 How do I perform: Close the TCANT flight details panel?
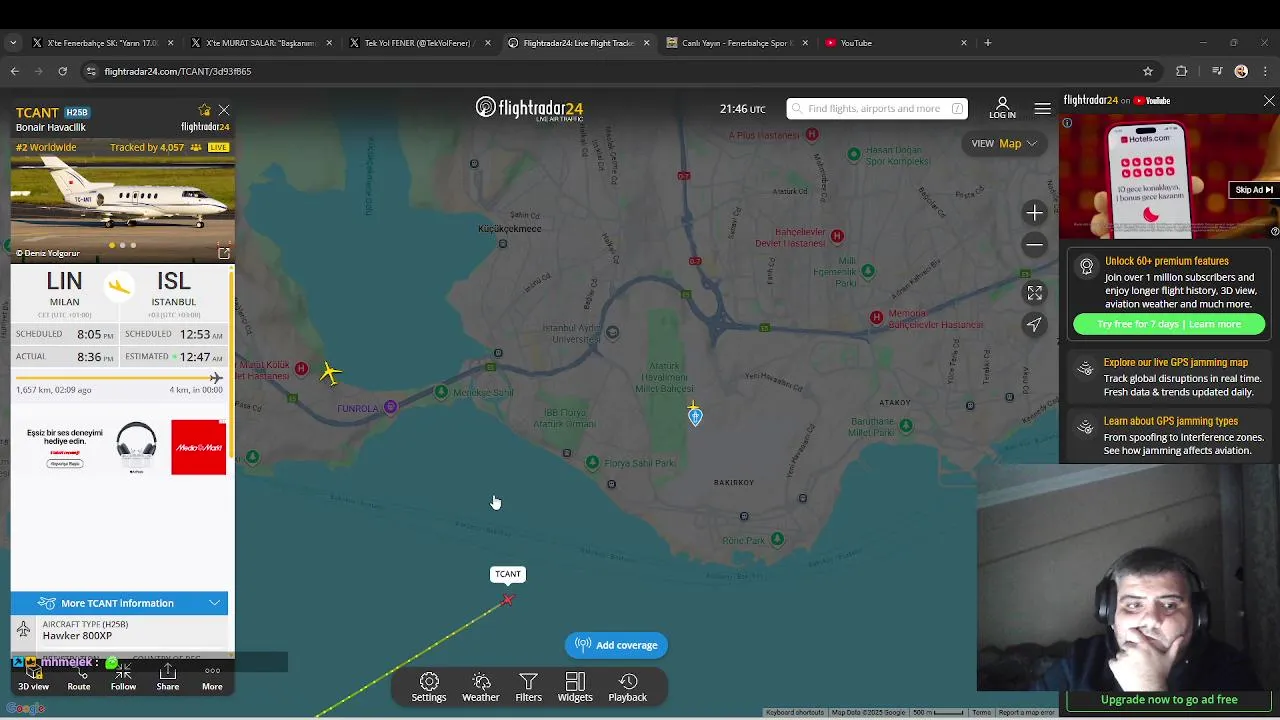coord(224,110)
